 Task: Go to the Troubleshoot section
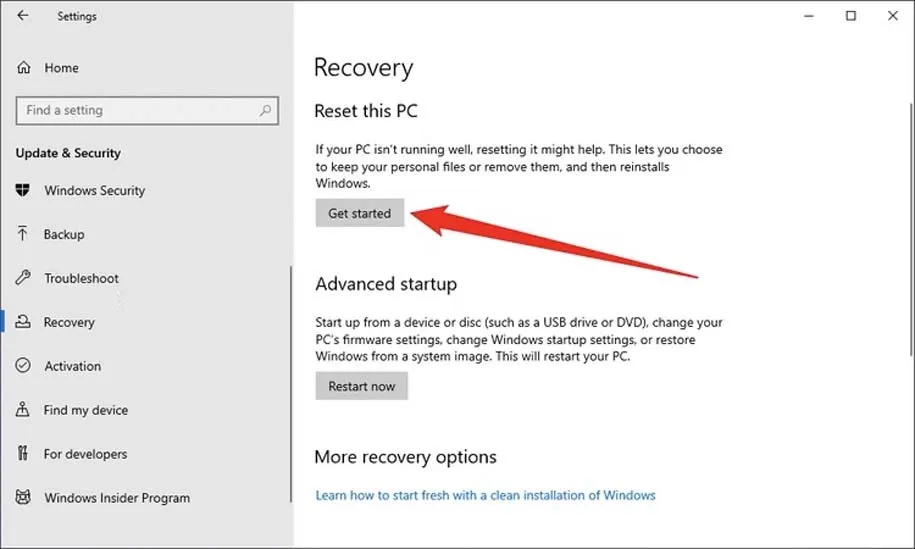coord(81,278)
